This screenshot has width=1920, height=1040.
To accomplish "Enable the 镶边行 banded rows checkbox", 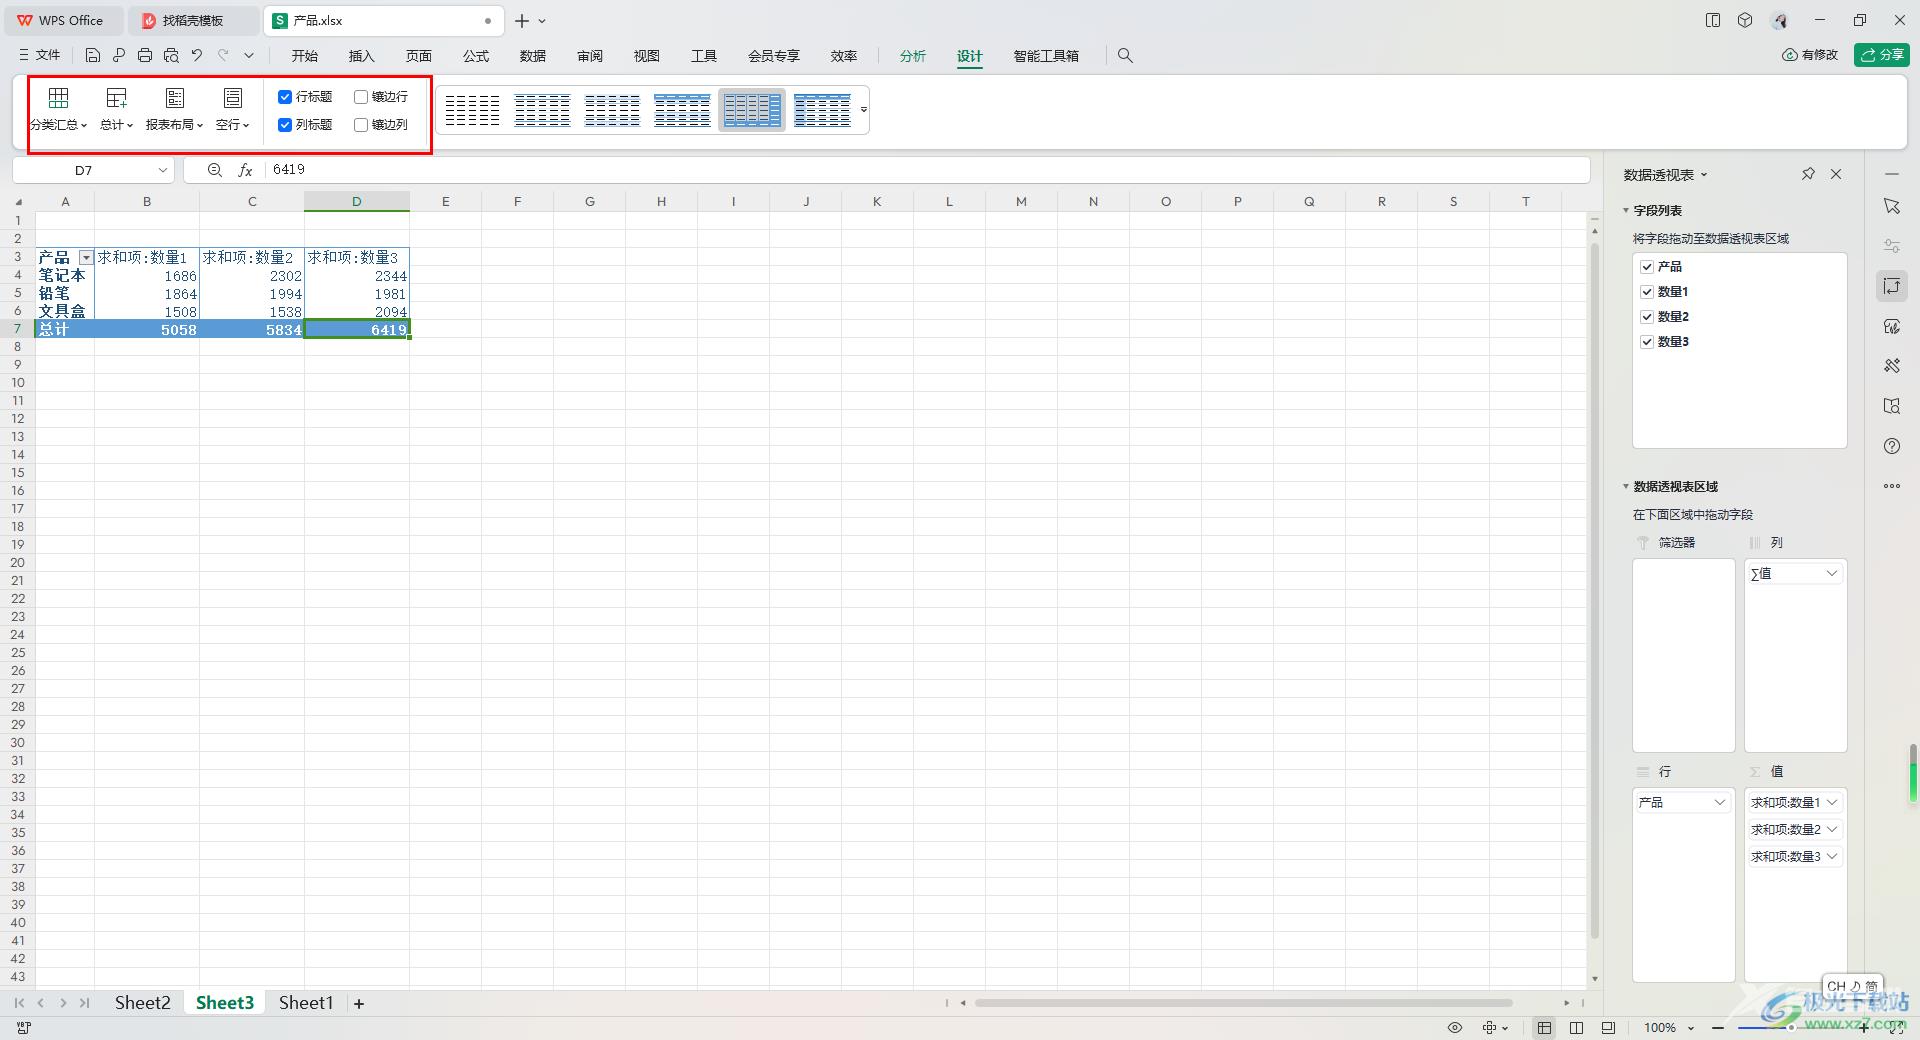I will click(361, 97).
